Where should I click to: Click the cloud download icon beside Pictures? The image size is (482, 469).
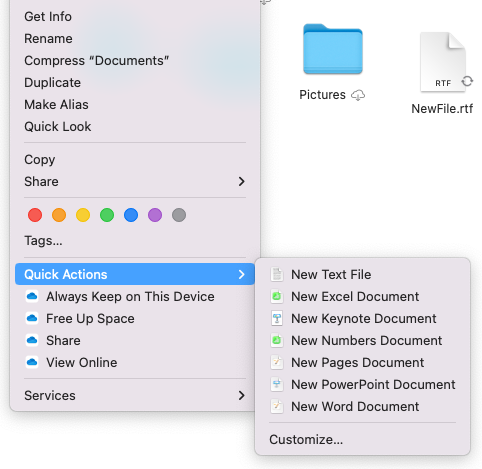point(358,95)
